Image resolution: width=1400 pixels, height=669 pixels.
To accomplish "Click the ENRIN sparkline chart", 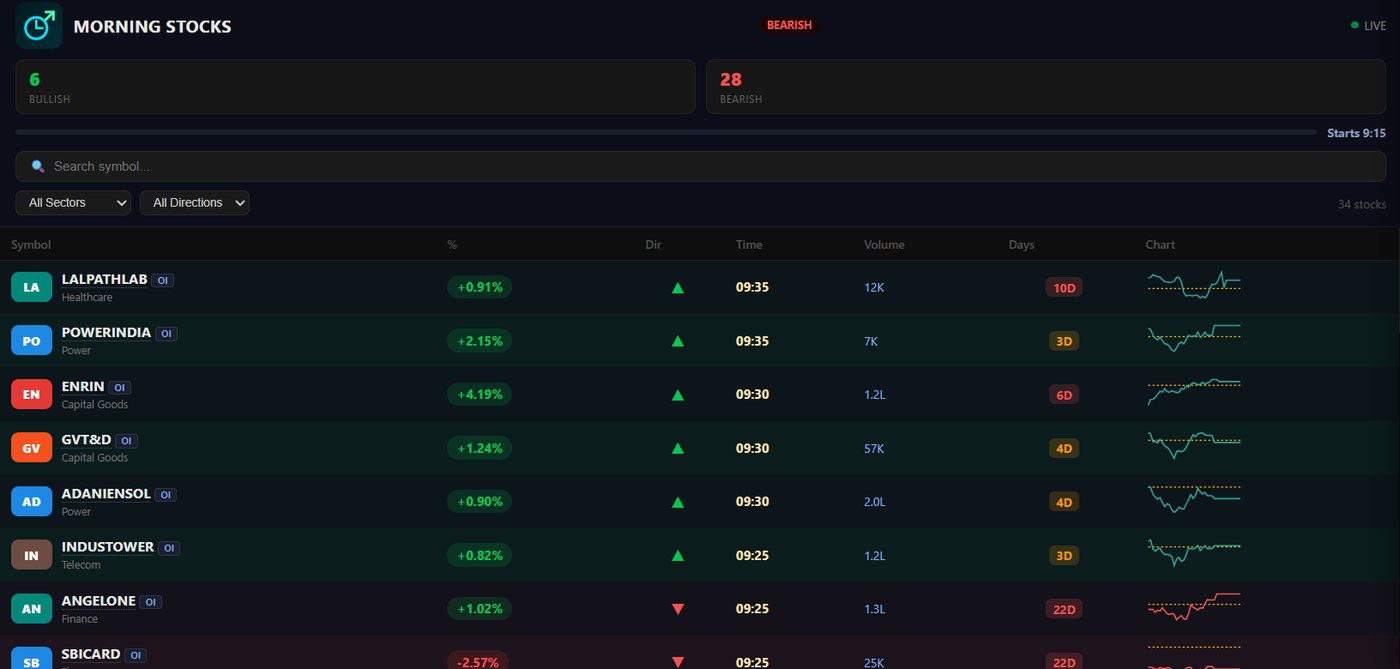I will click(x=1194, y=391).
